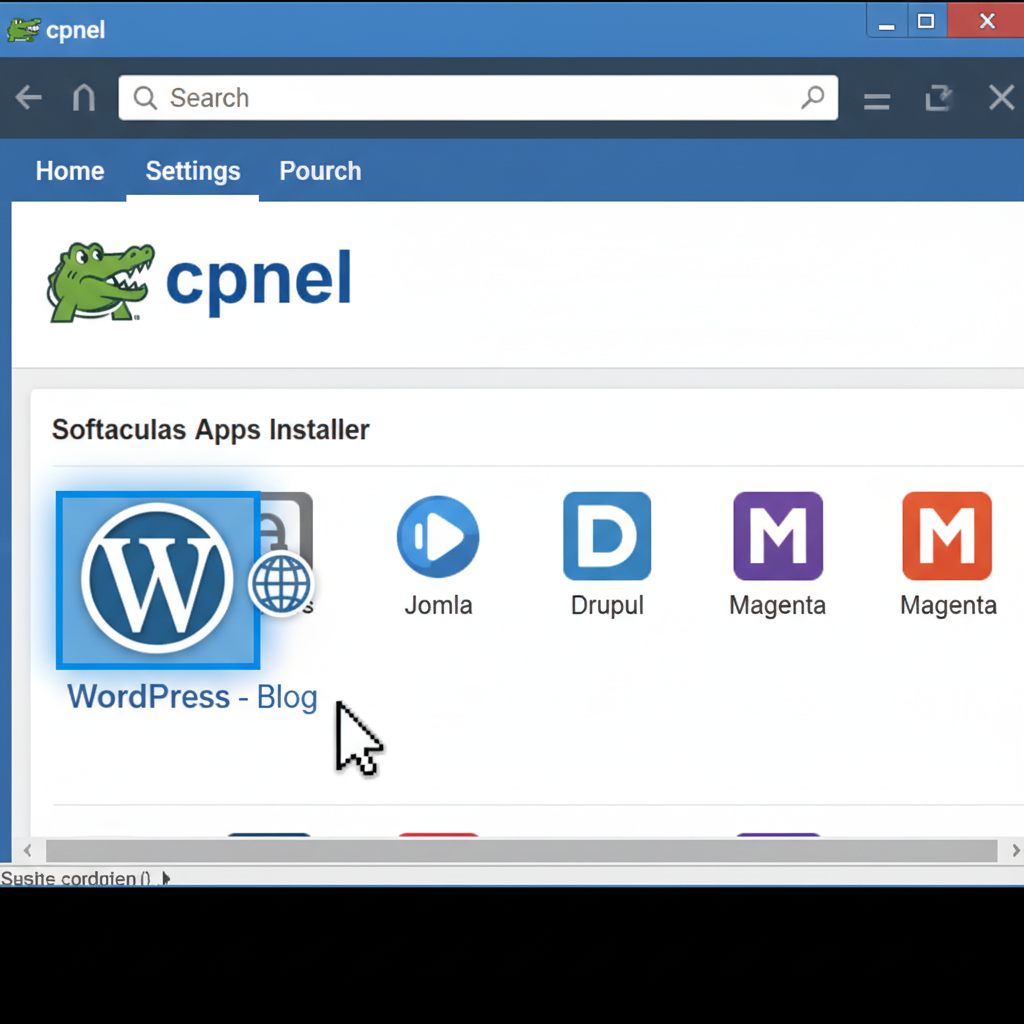The width and height of the screenshot is (1024, 1024).
Task: Click the horizontal scrollbar's right arrow
Action: pyautogui.click(x=1015, y=851)
